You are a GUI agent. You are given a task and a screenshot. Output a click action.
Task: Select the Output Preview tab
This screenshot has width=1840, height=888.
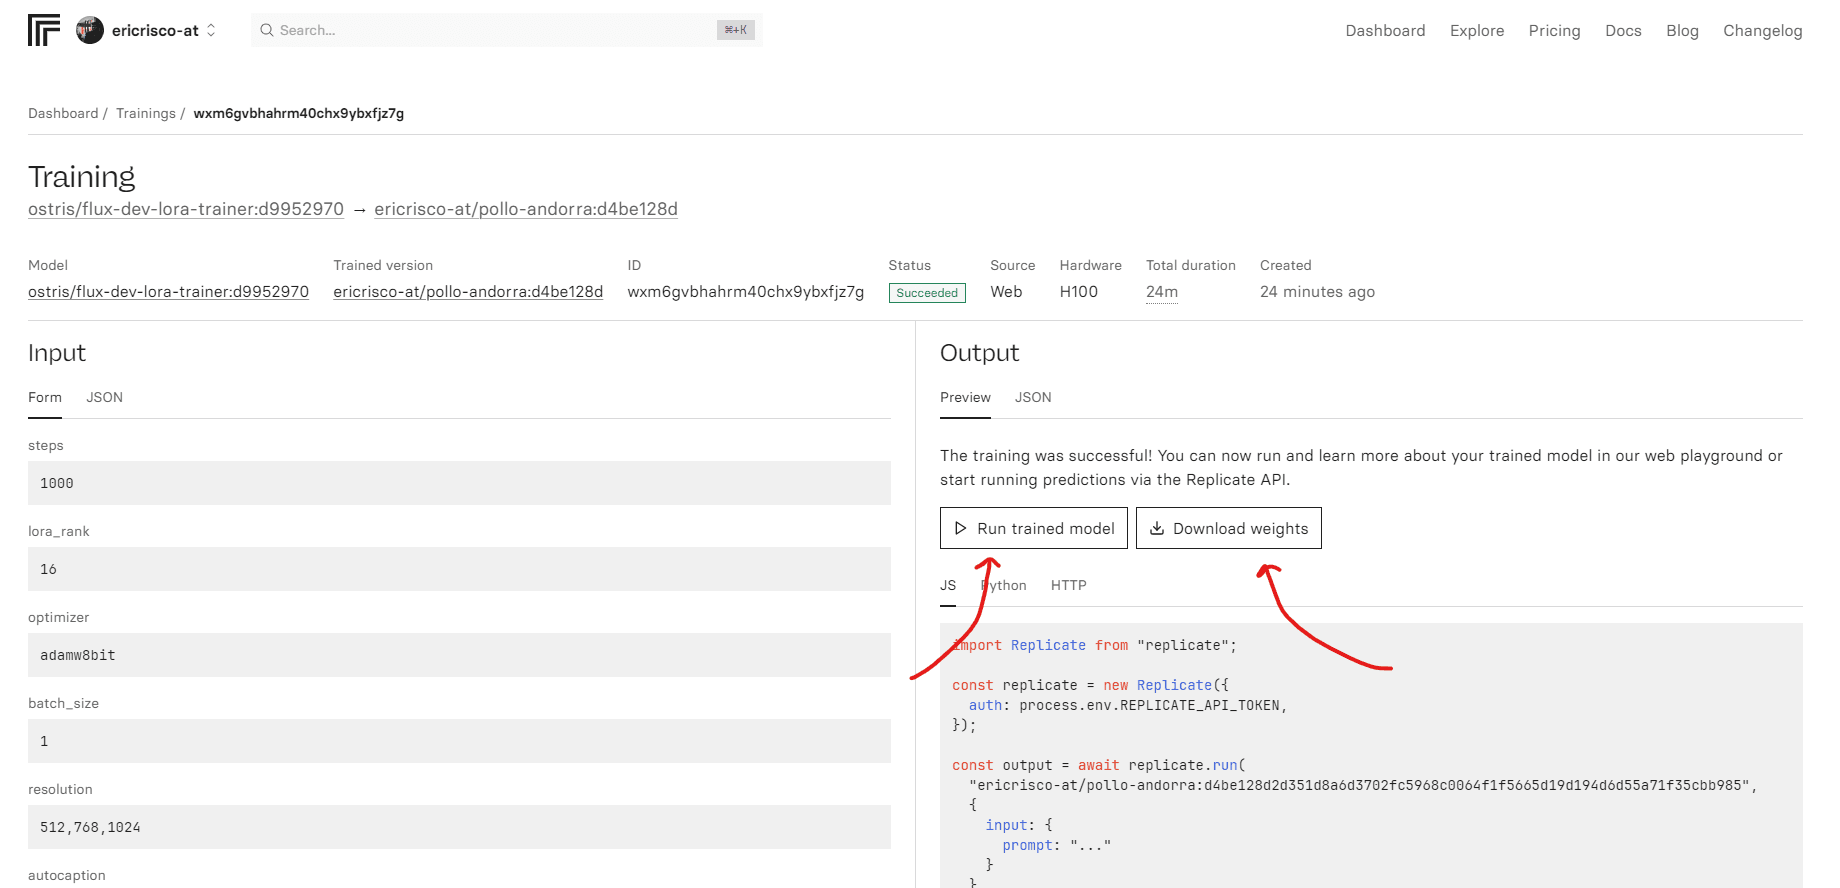click(x=965, y=397)
